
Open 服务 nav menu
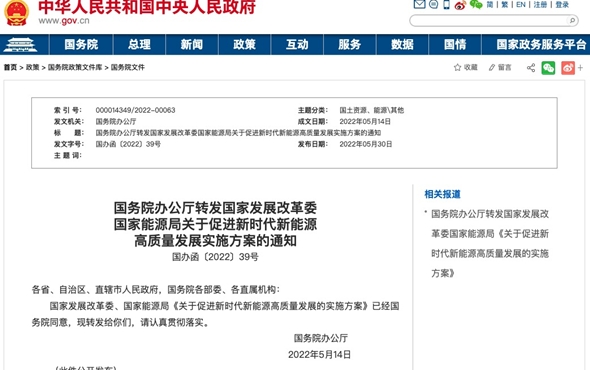[x=350, y=44]
